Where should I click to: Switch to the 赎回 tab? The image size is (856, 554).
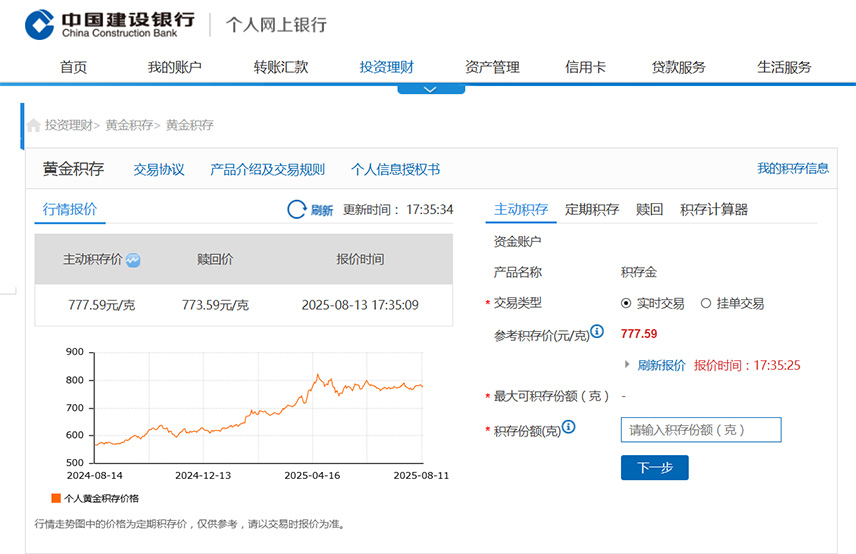(649, 210)
